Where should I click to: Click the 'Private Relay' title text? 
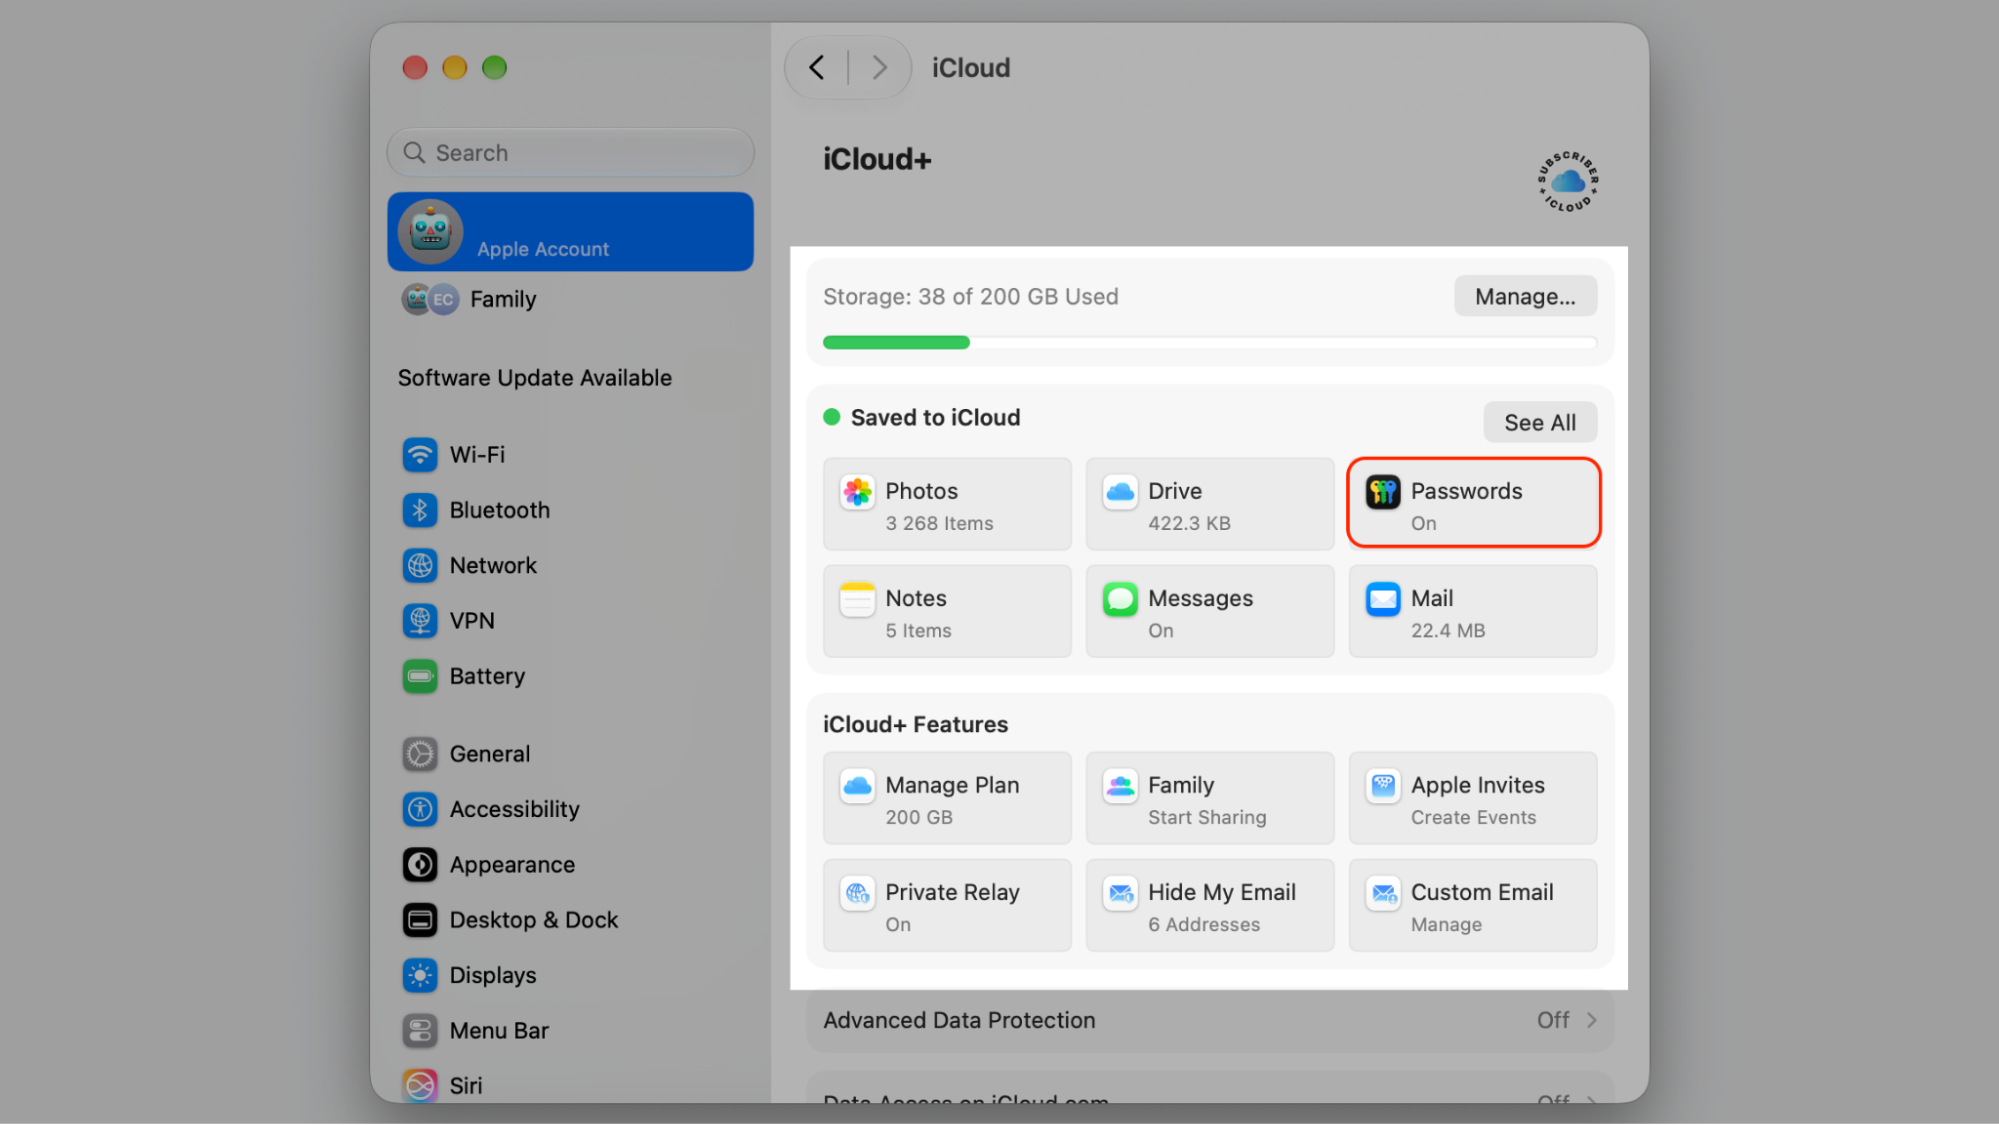(952, 892)
